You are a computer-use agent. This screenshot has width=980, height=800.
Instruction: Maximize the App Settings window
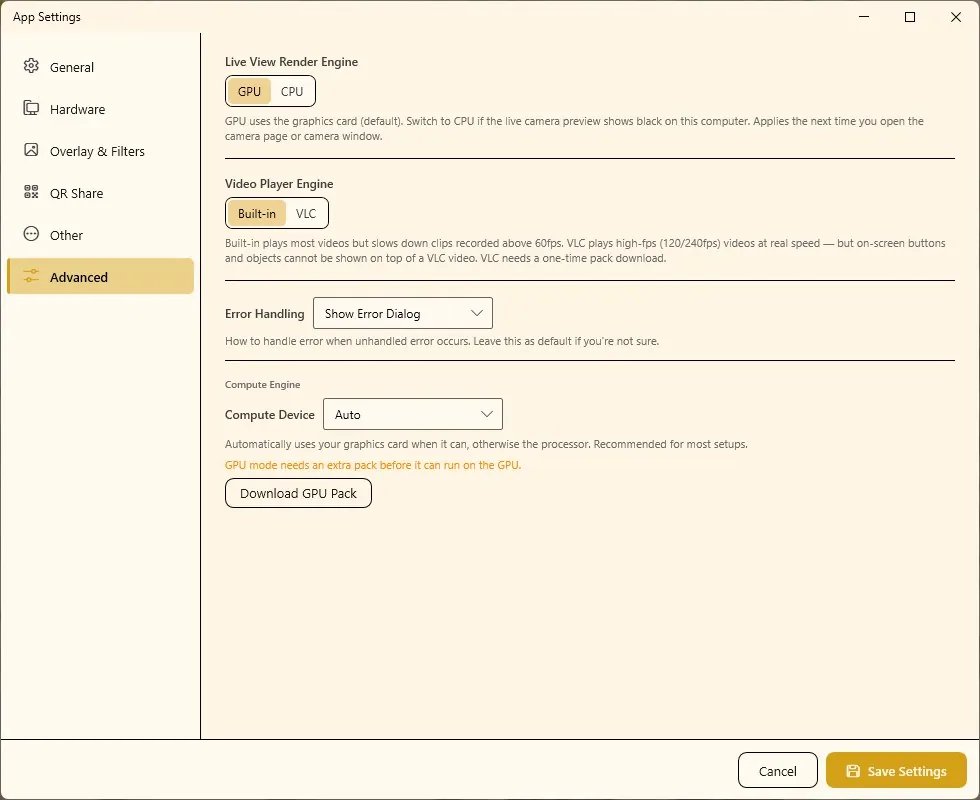pos(910,17)
